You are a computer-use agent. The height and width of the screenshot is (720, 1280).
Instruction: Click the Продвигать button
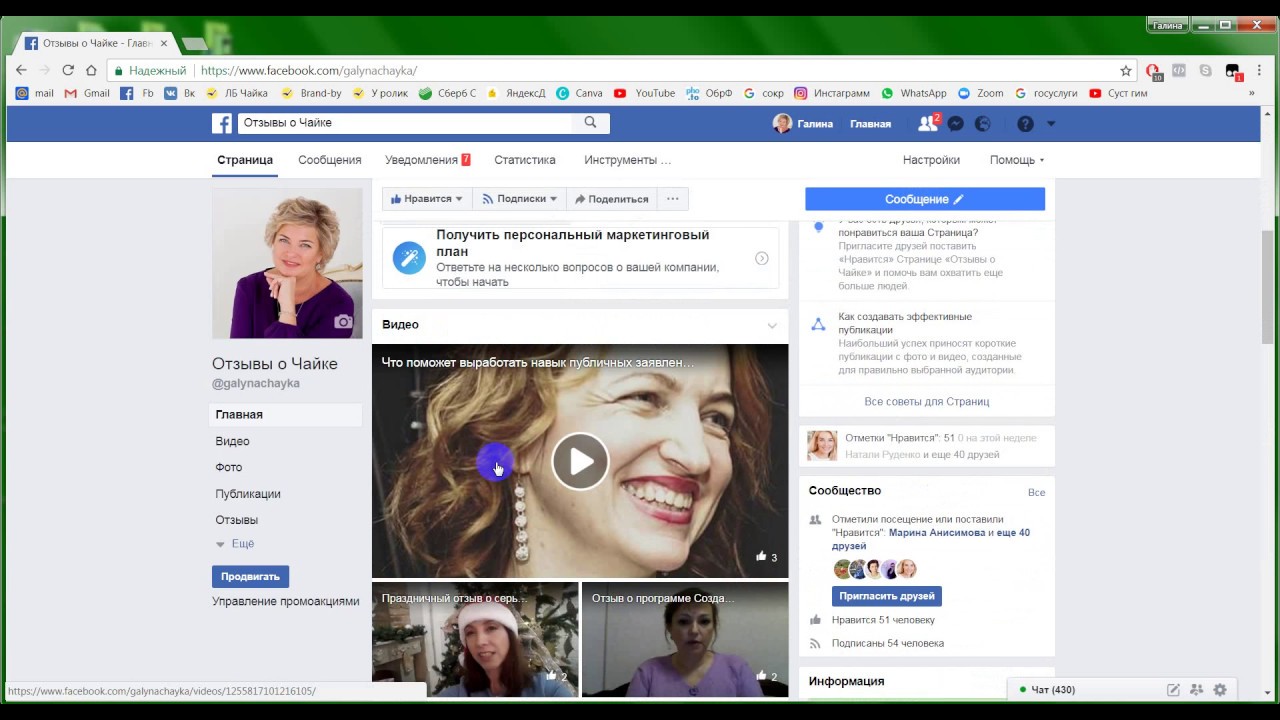(x=250, y=576)
